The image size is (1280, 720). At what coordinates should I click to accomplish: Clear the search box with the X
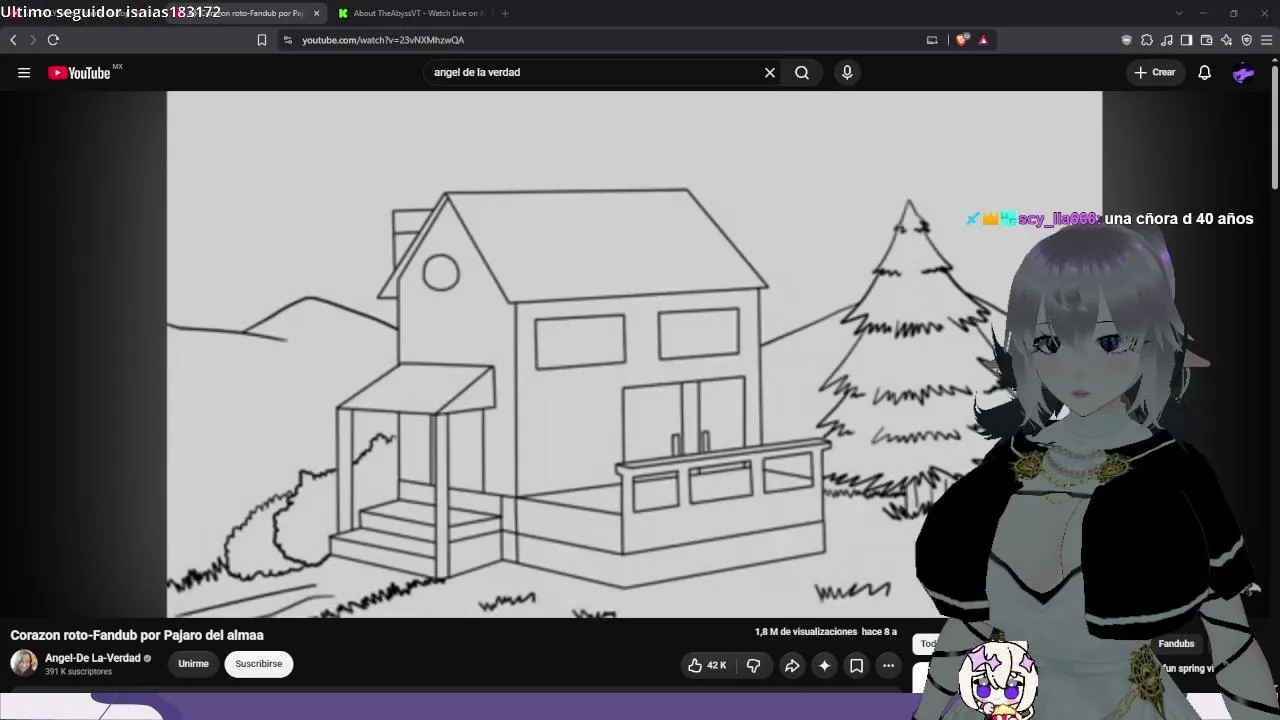pyautogui.click(x=770, y=72)
